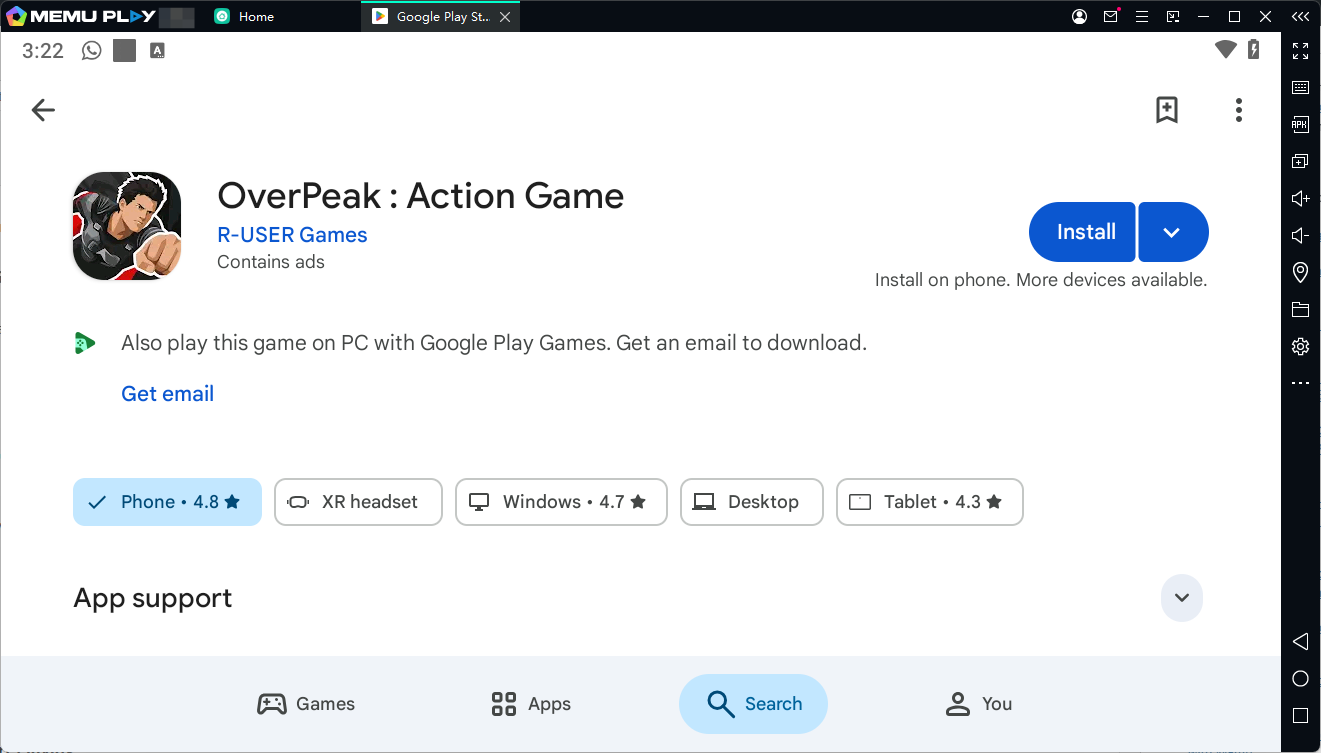The height and width of the screenshot is (753, 1321).
Task: Tap the Android back triangle in sidebar
Action: coord(1300,641)
